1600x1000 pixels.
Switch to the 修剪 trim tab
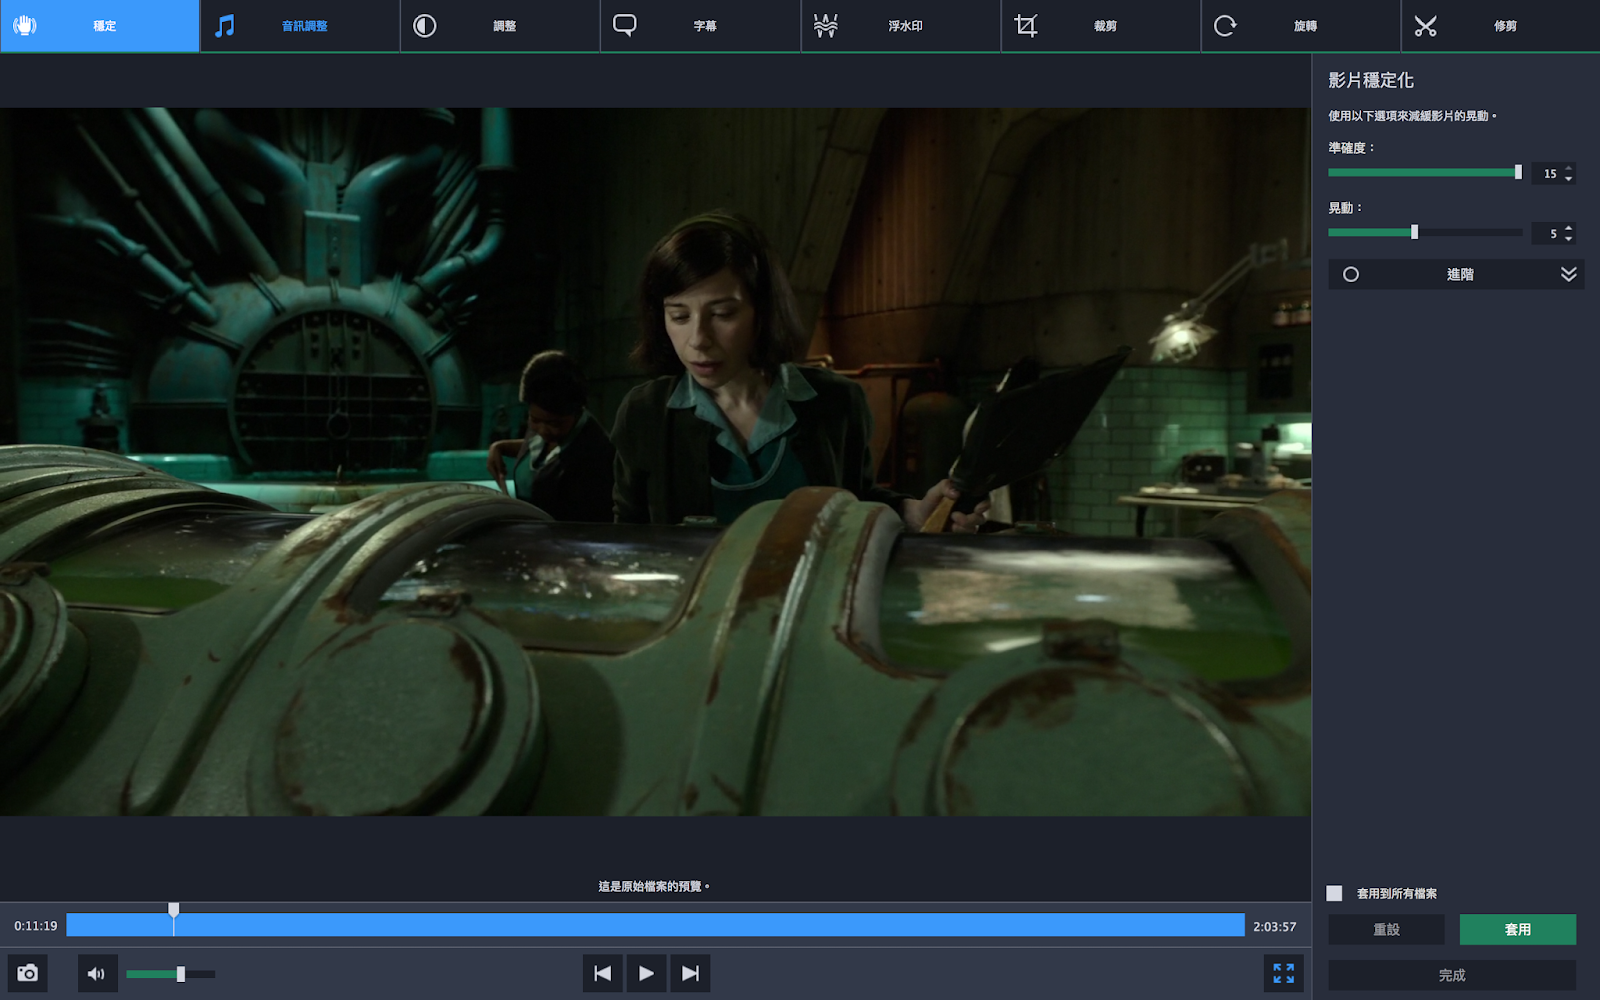[x=1501, y=26]
